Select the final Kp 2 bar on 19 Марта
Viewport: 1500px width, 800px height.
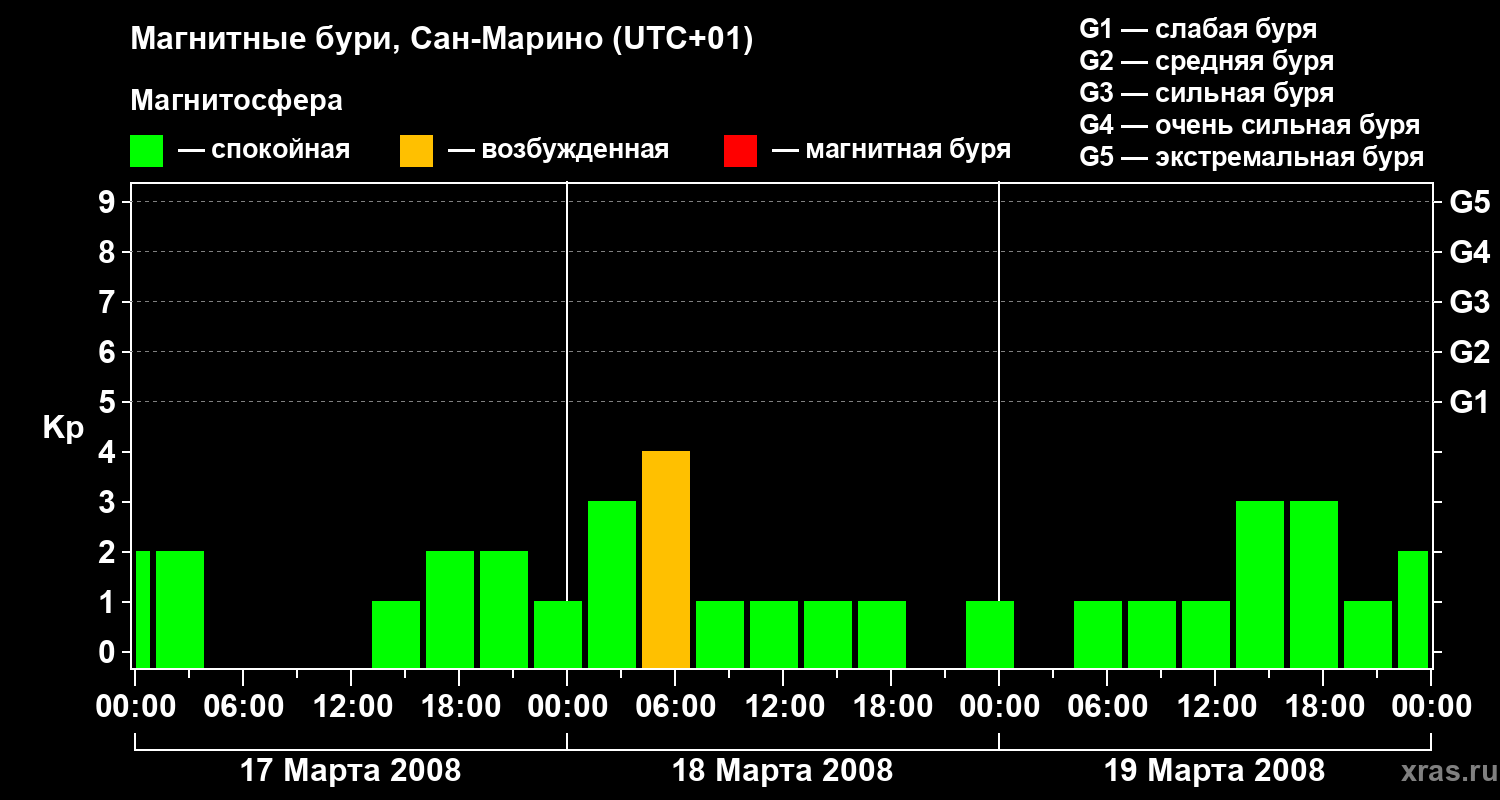1413,609
